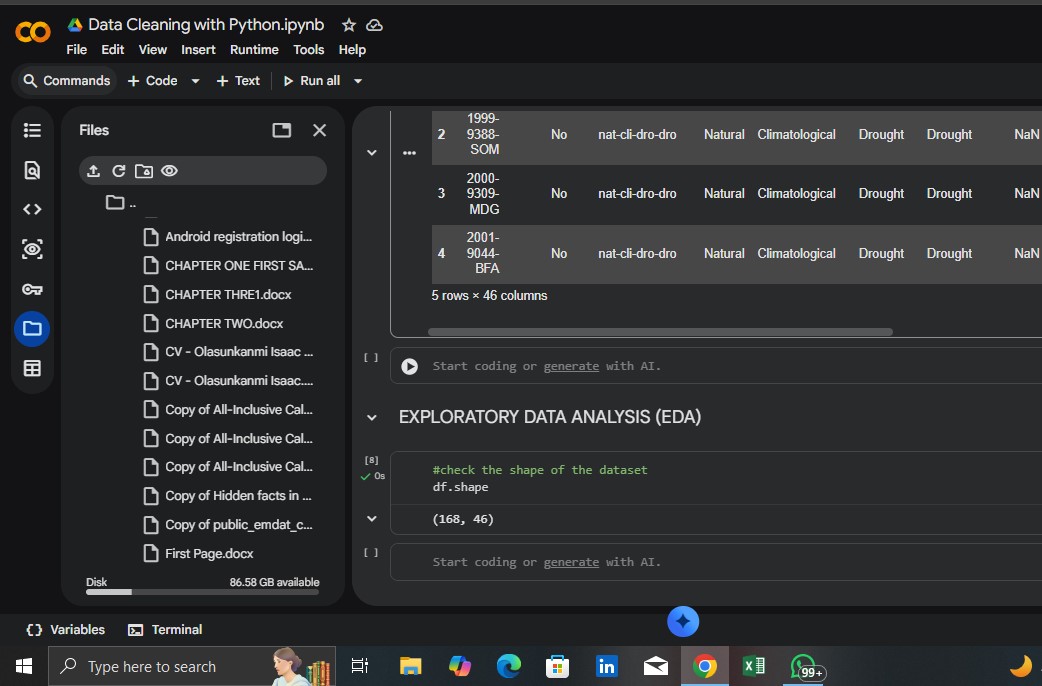The image size is (1042, 686).
Task: Open the Insert menu
Action: (198, 50)
